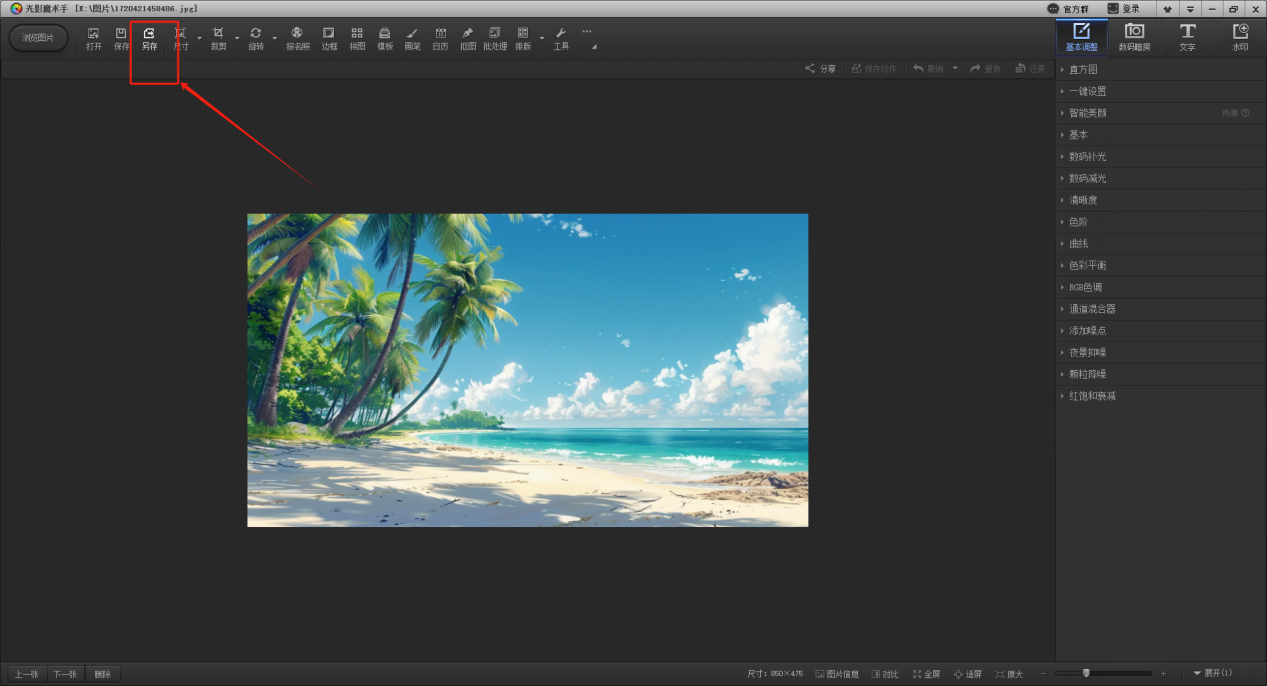Image resolution: width=1267 pixels, height=686 pixels.
Task: Toggle the 对比 (Compare) view
Action: (x=884, y=674)
